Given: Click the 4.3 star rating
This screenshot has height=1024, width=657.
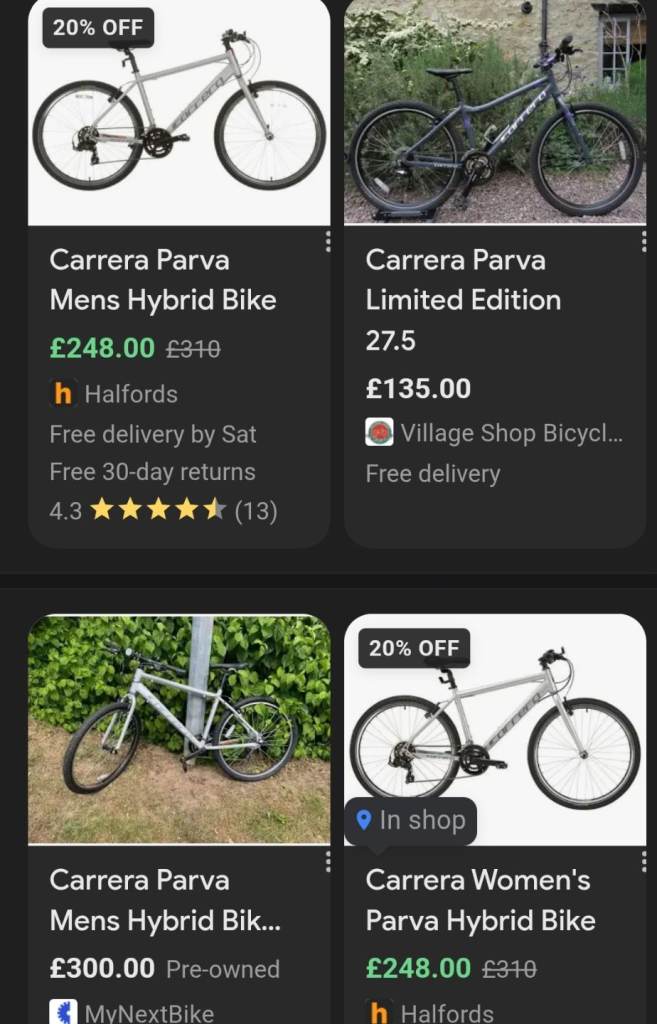Looking at the screenshot, I should pos(163,511).
